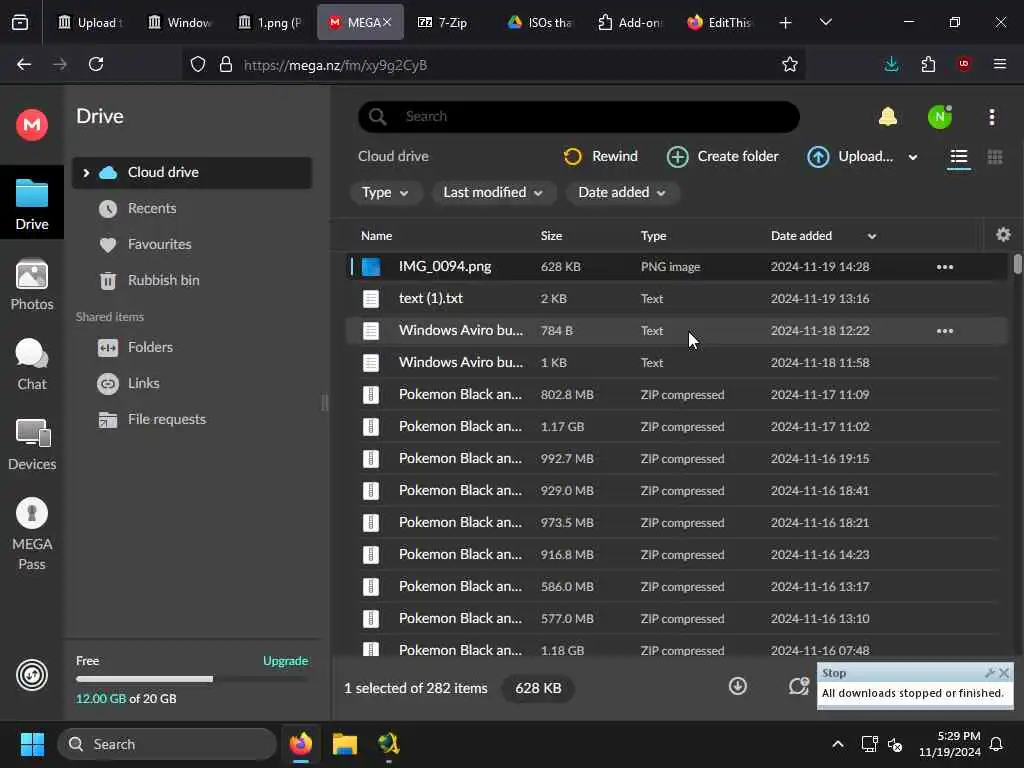The width and height of the screenshot is (1024, 768).
Task: Reload the current page
Action: (96, 64)
